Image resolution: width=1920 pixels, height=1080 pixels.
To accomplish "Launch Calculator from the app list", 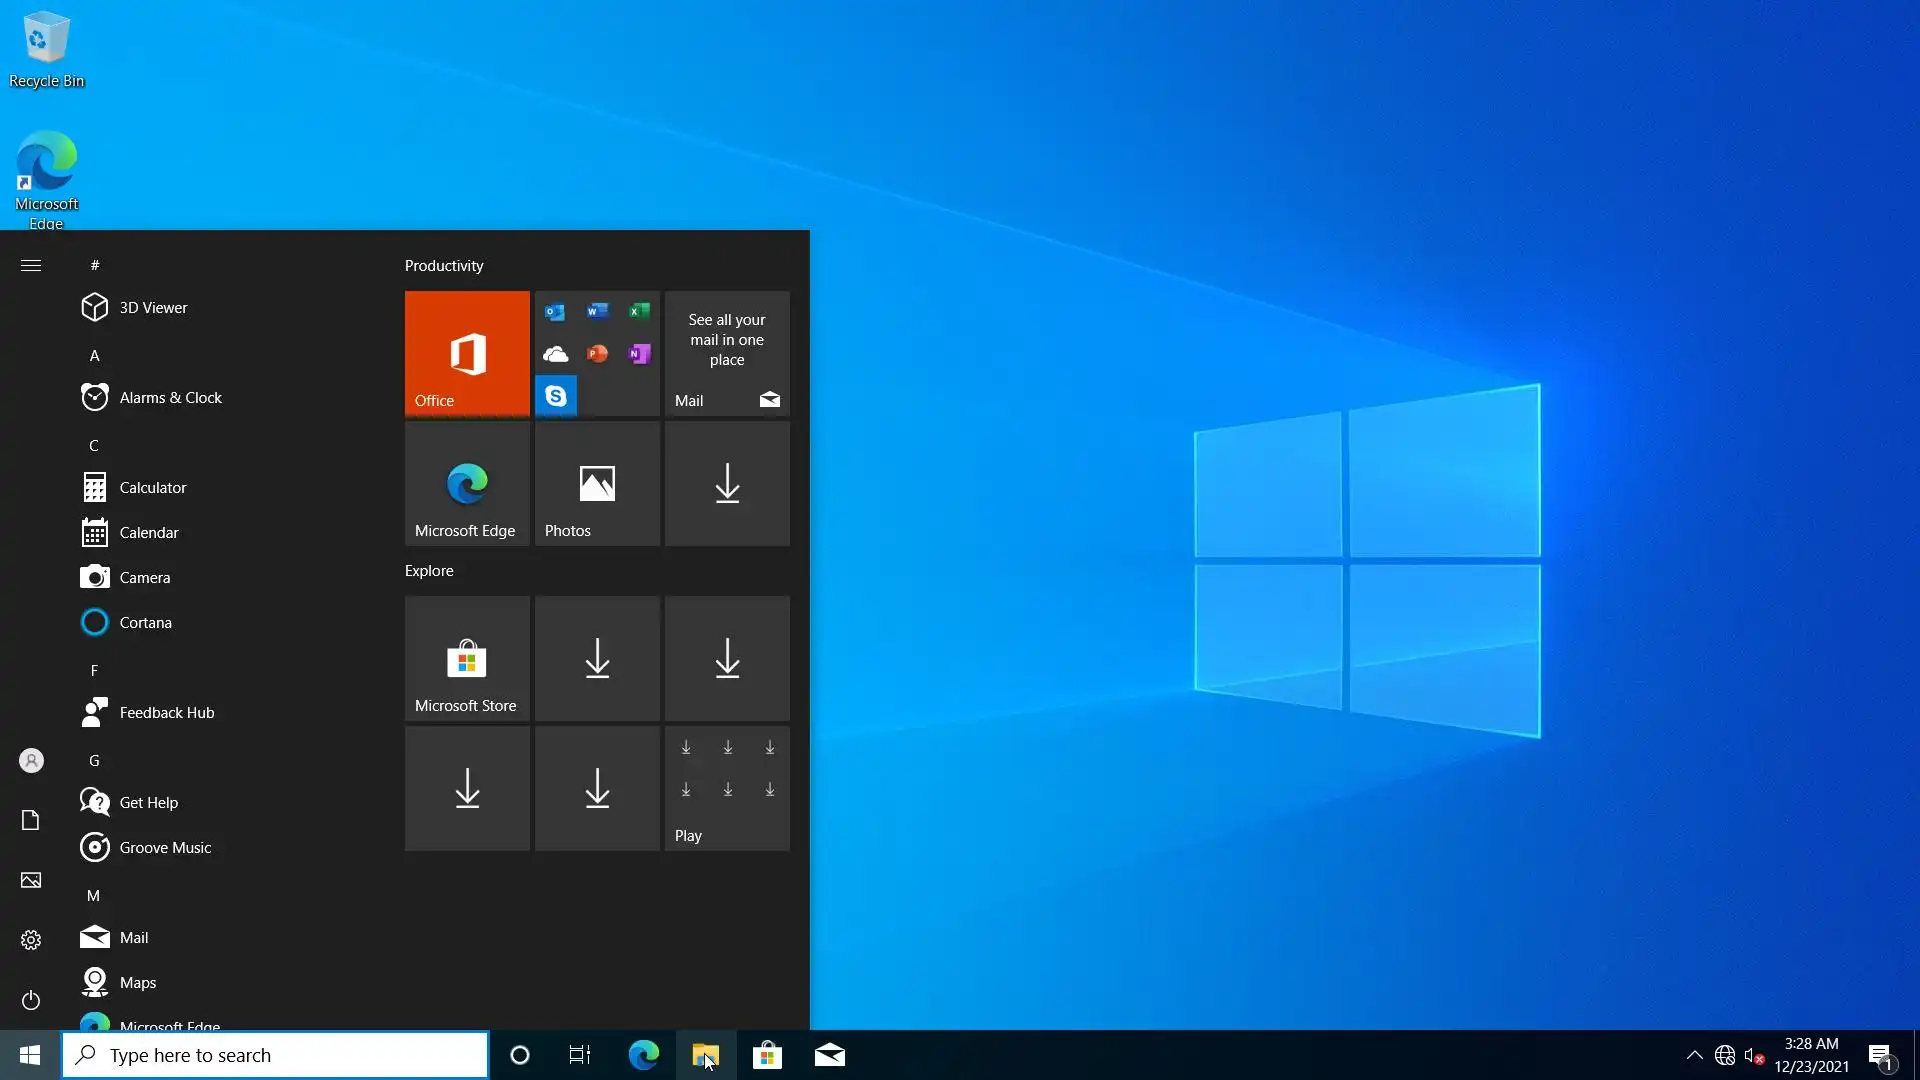I will click(x=153, y=488).
